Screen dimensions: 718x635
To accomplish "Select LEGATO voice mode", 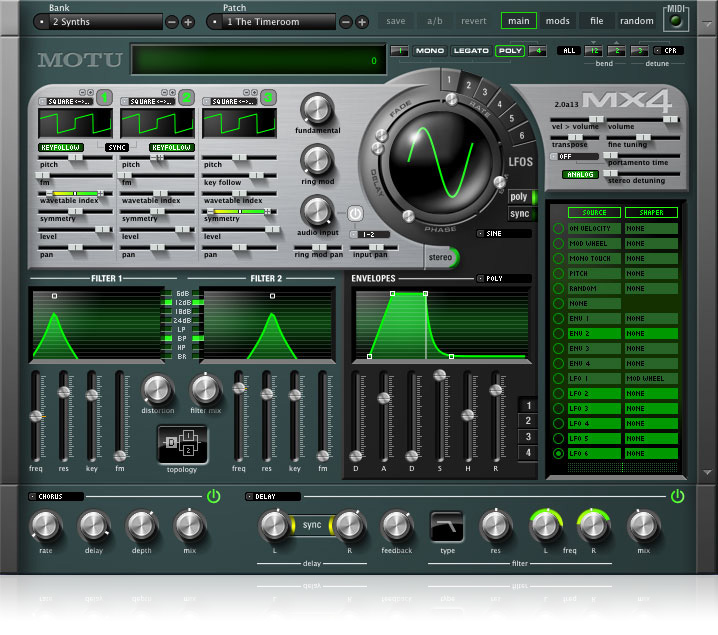I will pos(471,51).
